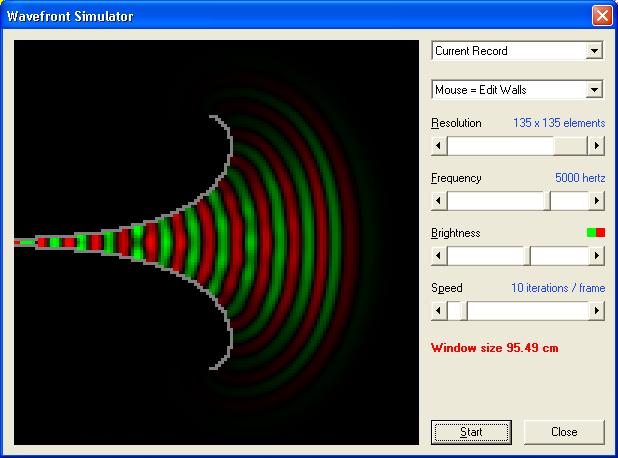Click the 5000 hertz value
The width and height of the screenshot is (618, 458).
point(580,178)
